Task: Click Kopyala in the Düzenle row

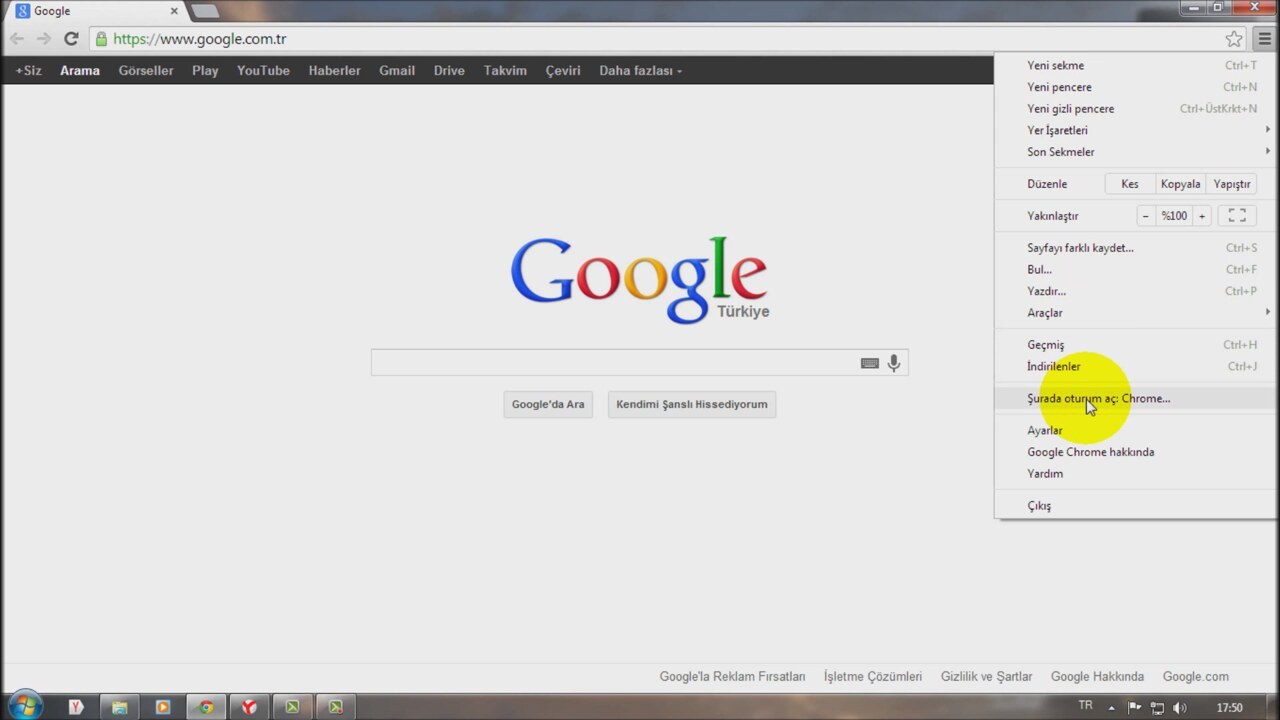Action: 1180,184
